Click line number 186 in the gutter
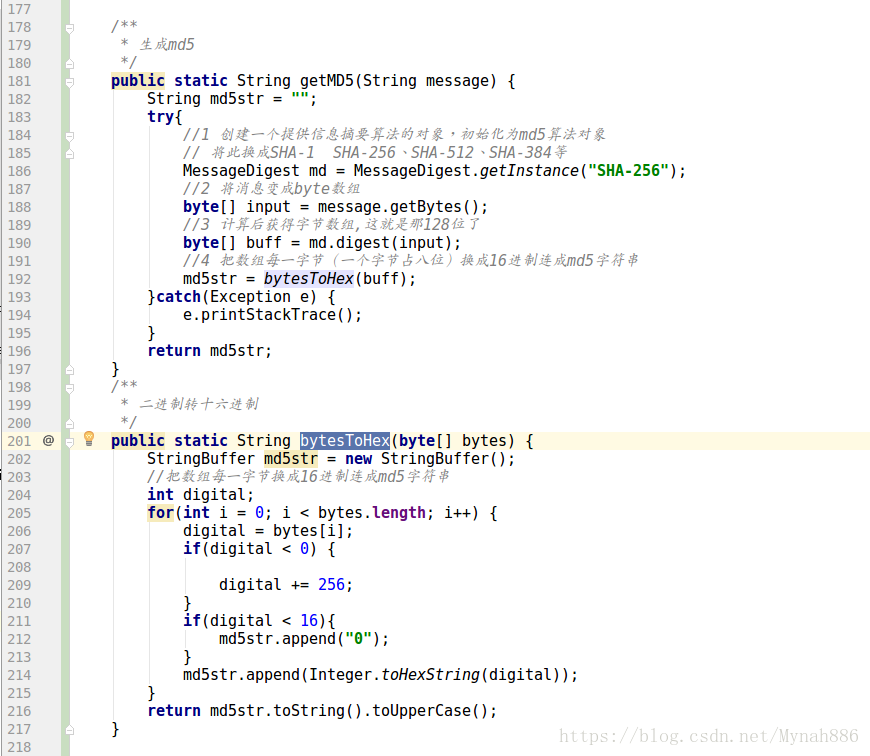Image resolution: width=870 pixels, height=756 pixels. click(19, 171)
